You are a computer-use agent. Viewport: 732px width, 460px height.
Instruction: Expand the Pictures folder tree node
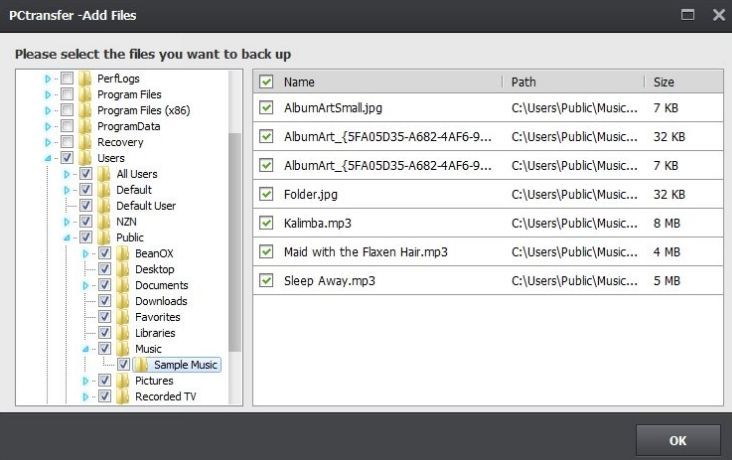click(85, 381)
